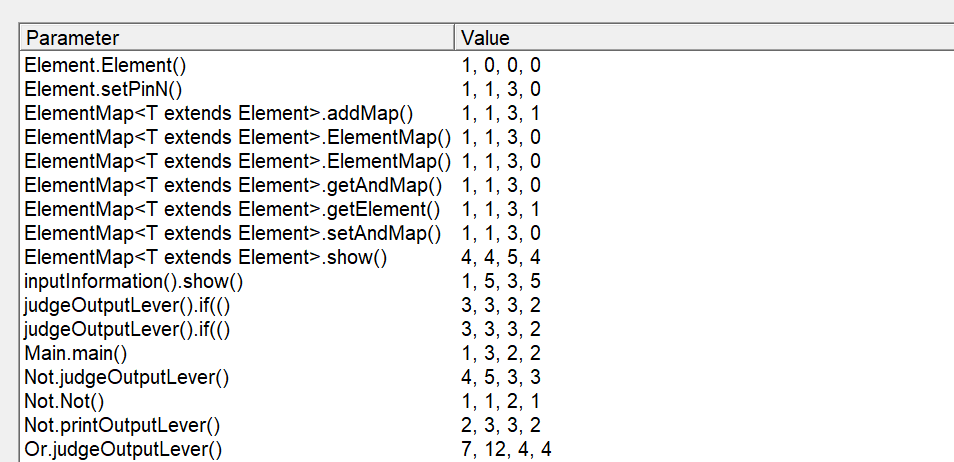Select the ElementMap show() parameter row
This screenshot has height=462, width=954.
point(206,257)
